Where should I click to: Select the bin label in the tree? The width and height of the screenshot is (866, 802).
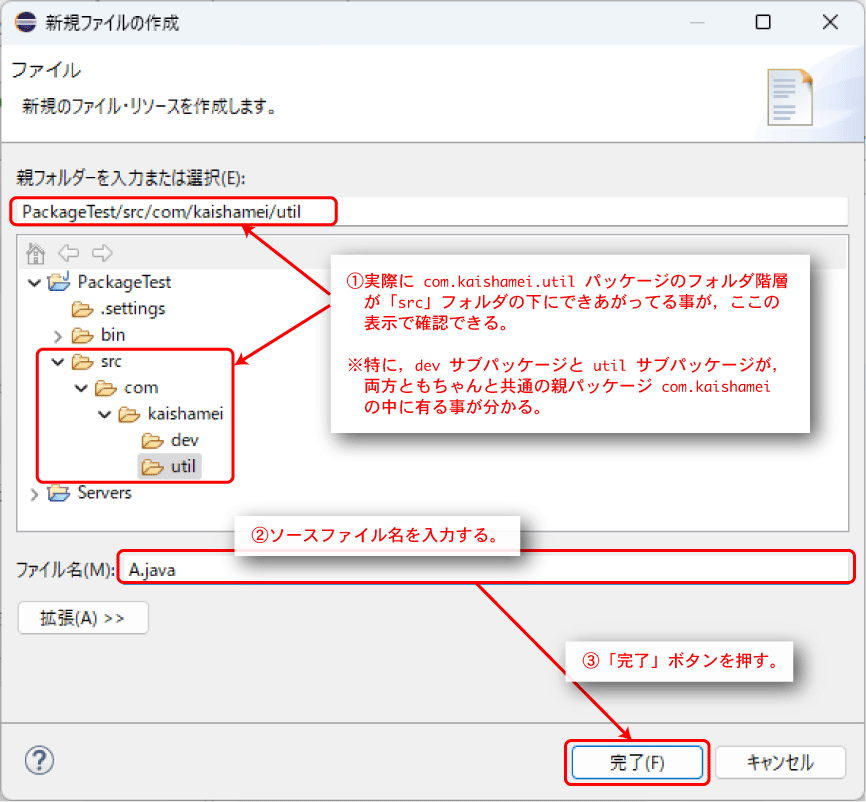pyautogui.click(x=113, y=335)
